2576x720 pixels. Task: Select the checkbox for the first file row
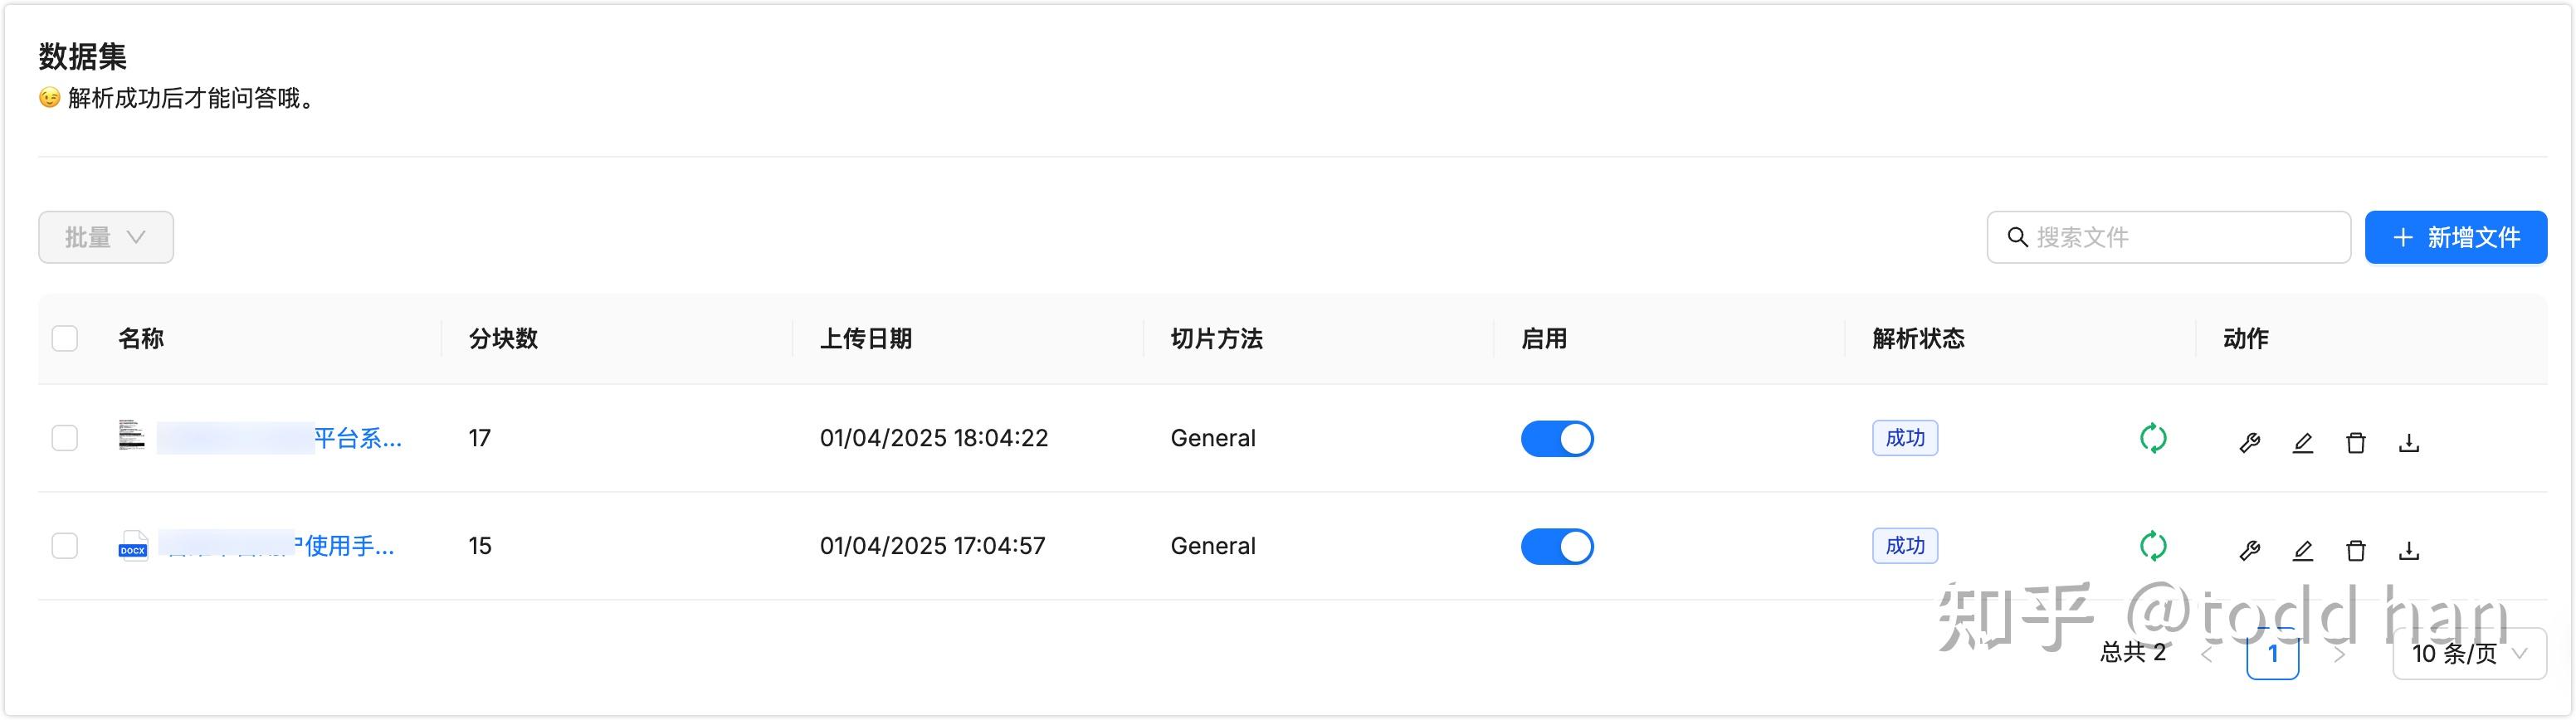[x=65, y=438]
